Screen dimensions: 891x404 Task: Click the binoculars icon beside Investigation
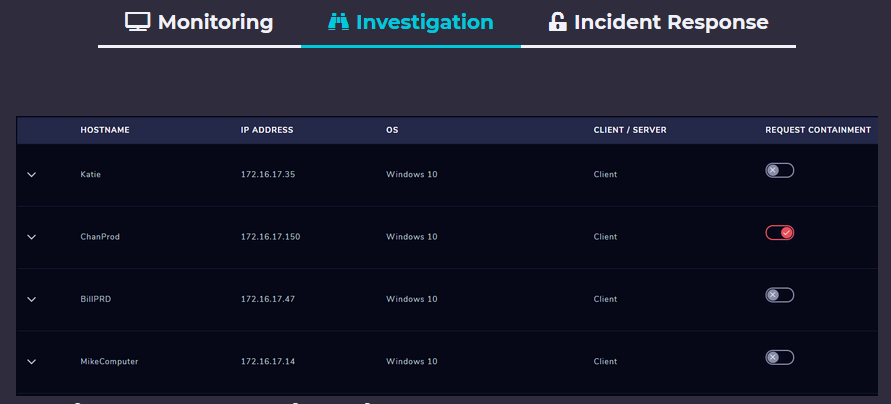pyautogui.click(x=338, y=21)
